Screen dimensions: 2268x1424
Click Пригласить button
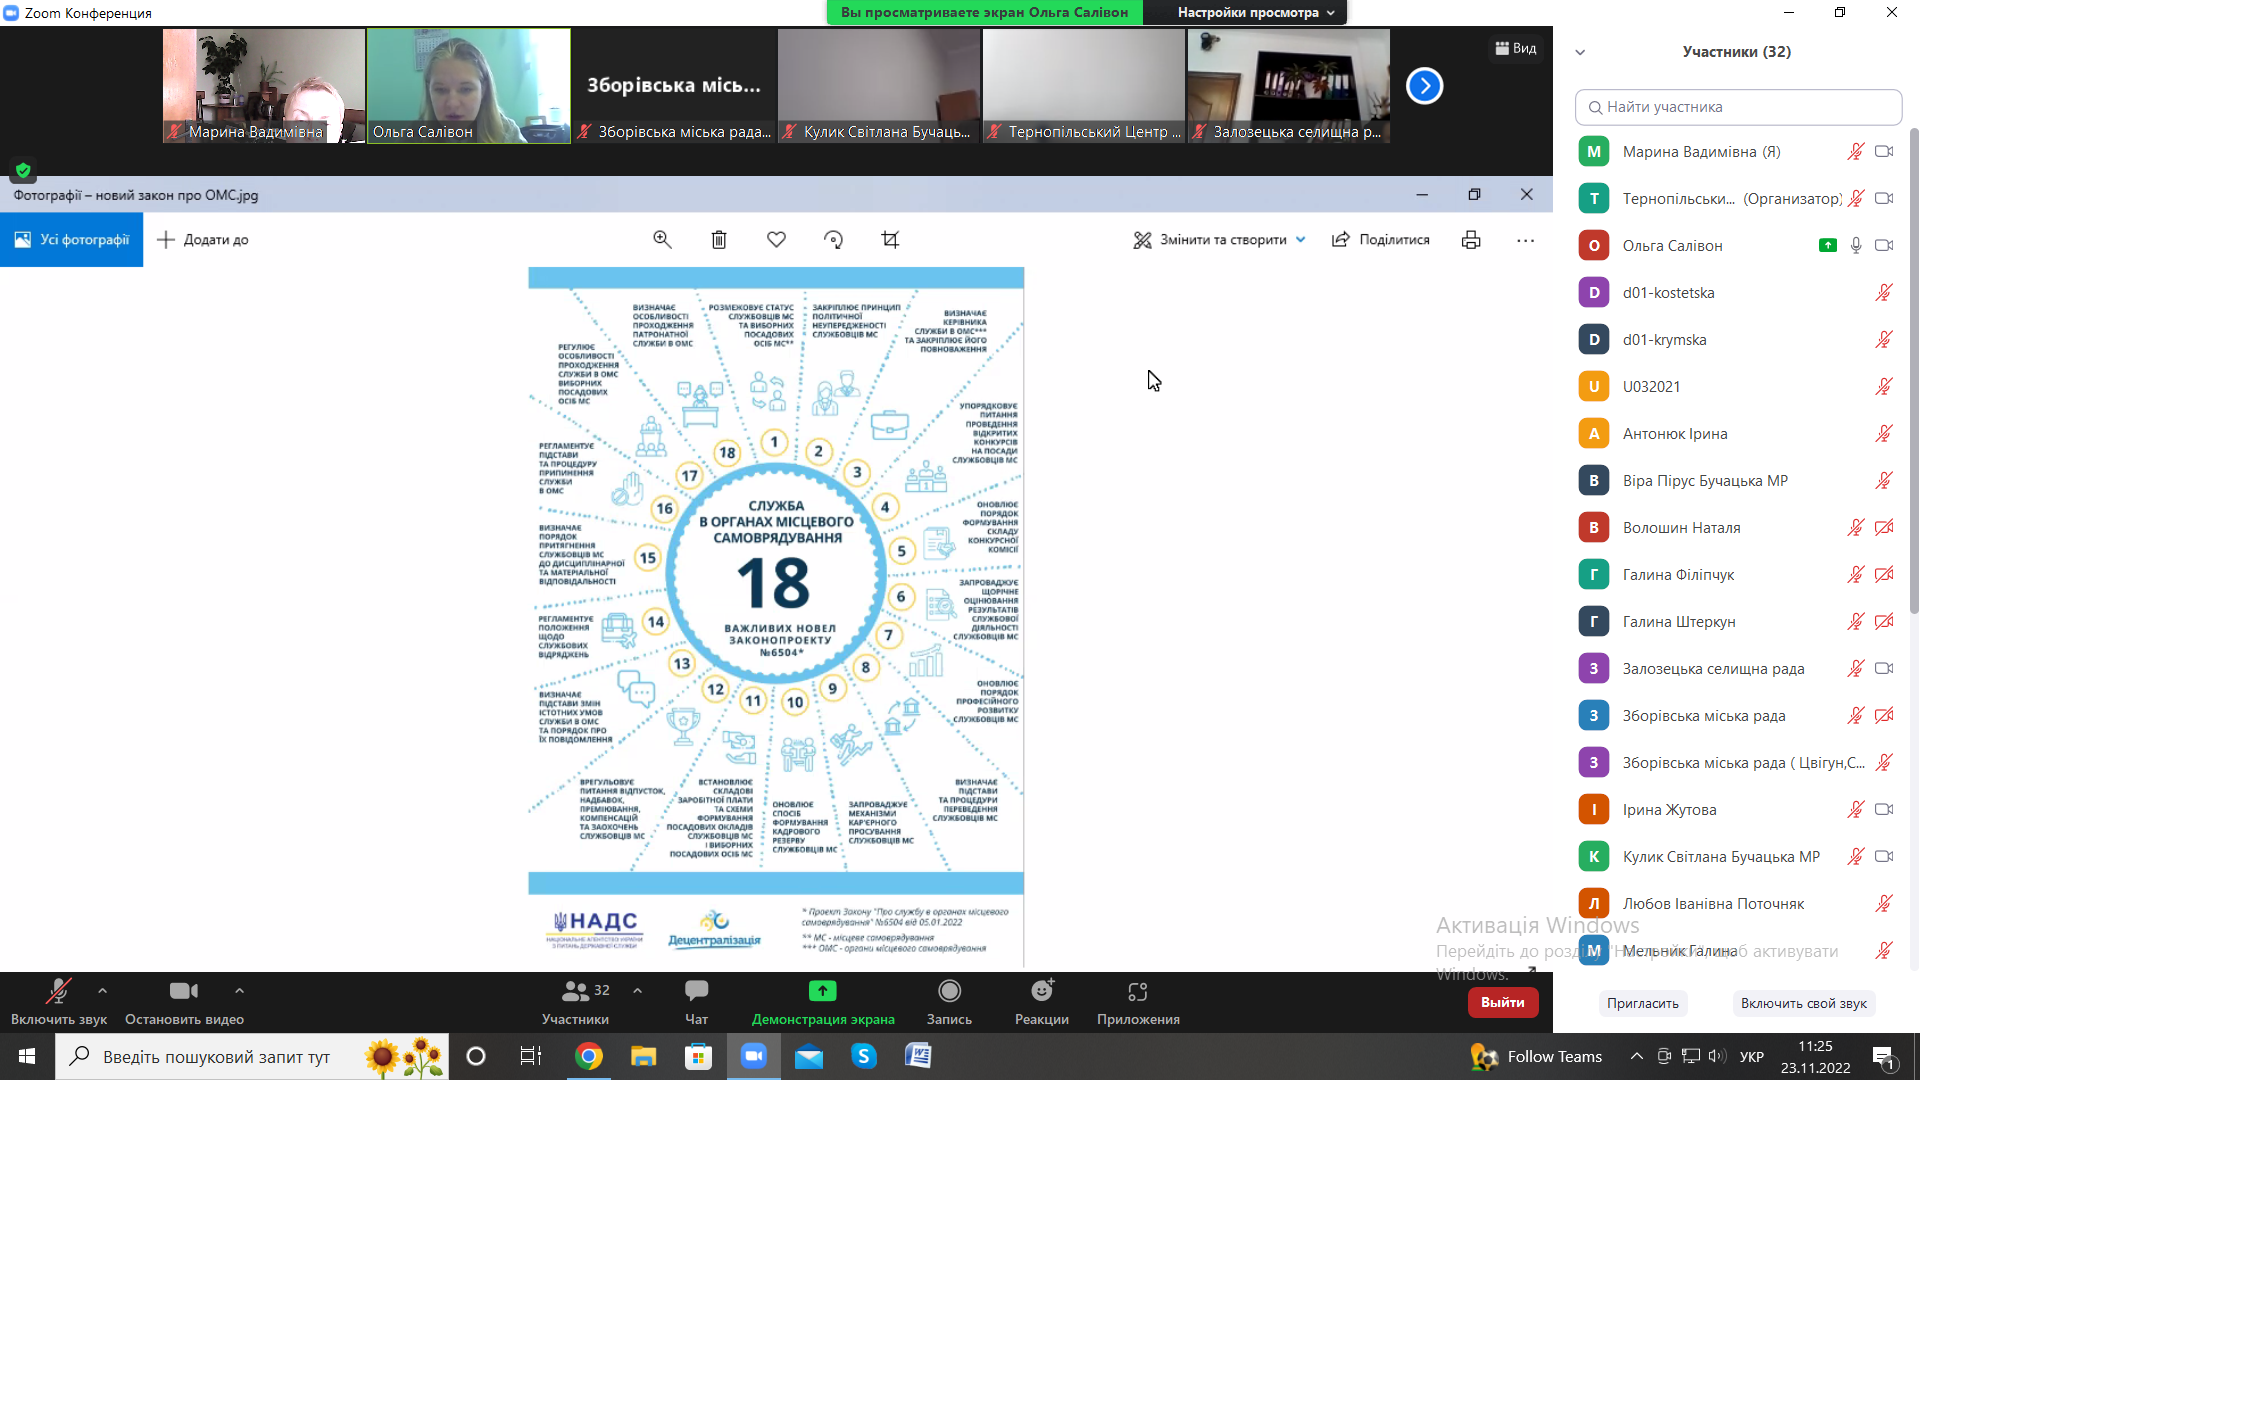pyautogui.click(x=1642, y=1003)
